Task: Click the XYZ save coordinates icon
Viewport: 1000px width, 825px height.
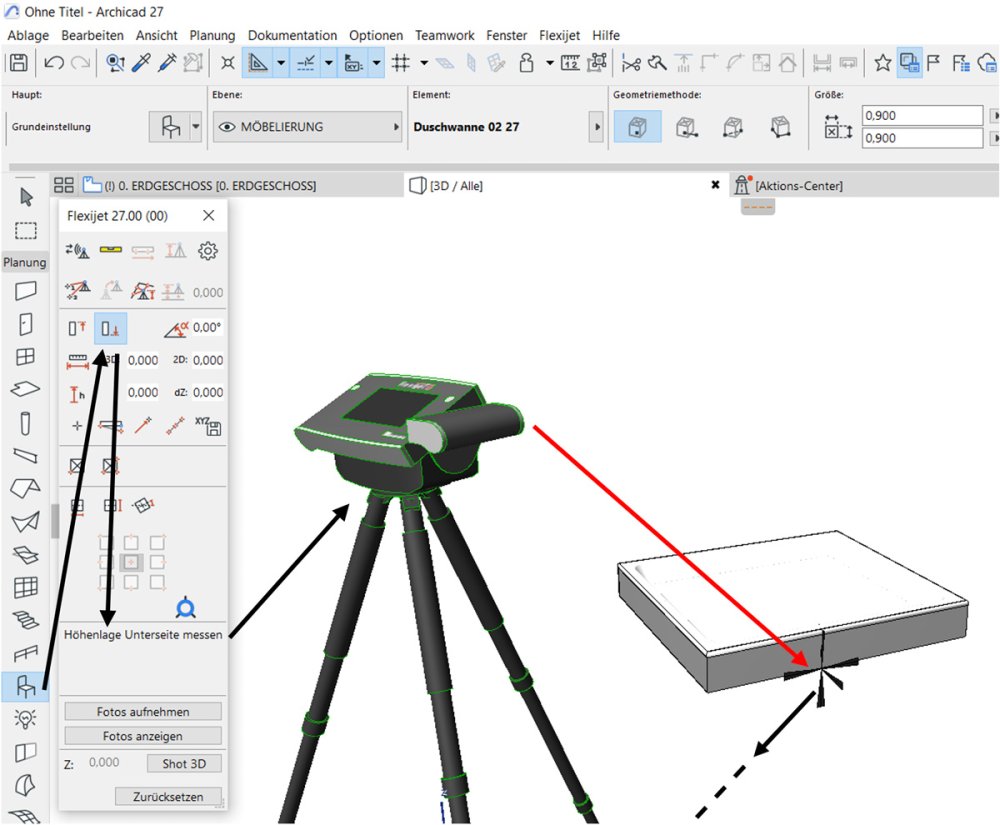Action: tap(209, 425)
